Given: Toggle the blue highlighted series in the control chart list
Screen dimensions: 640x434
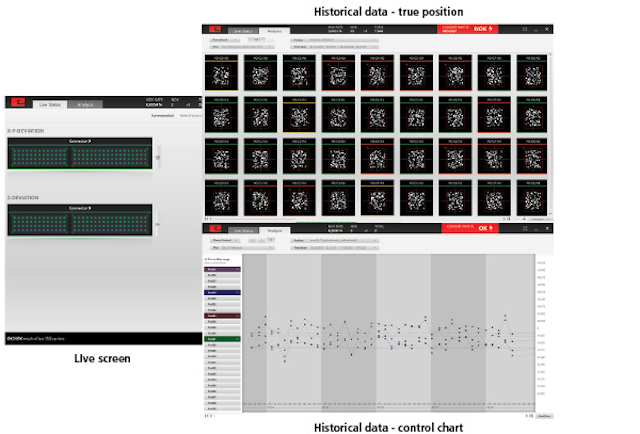Looking at the screenshot, I should coord(222,293).
